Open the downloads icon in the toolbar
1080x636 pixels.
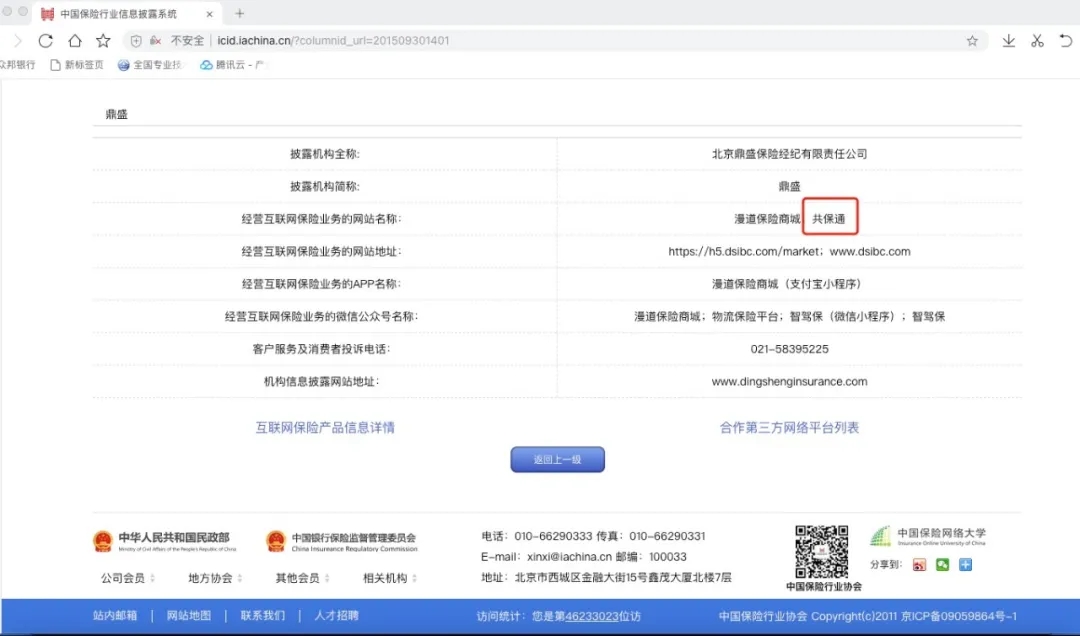pos(1008,41)
